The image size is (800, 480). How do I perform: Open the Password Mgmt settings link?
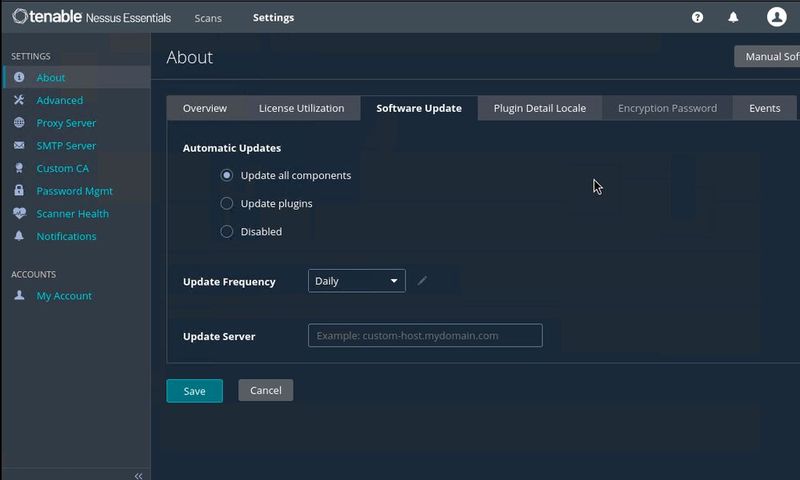click(x=74, y=191)
